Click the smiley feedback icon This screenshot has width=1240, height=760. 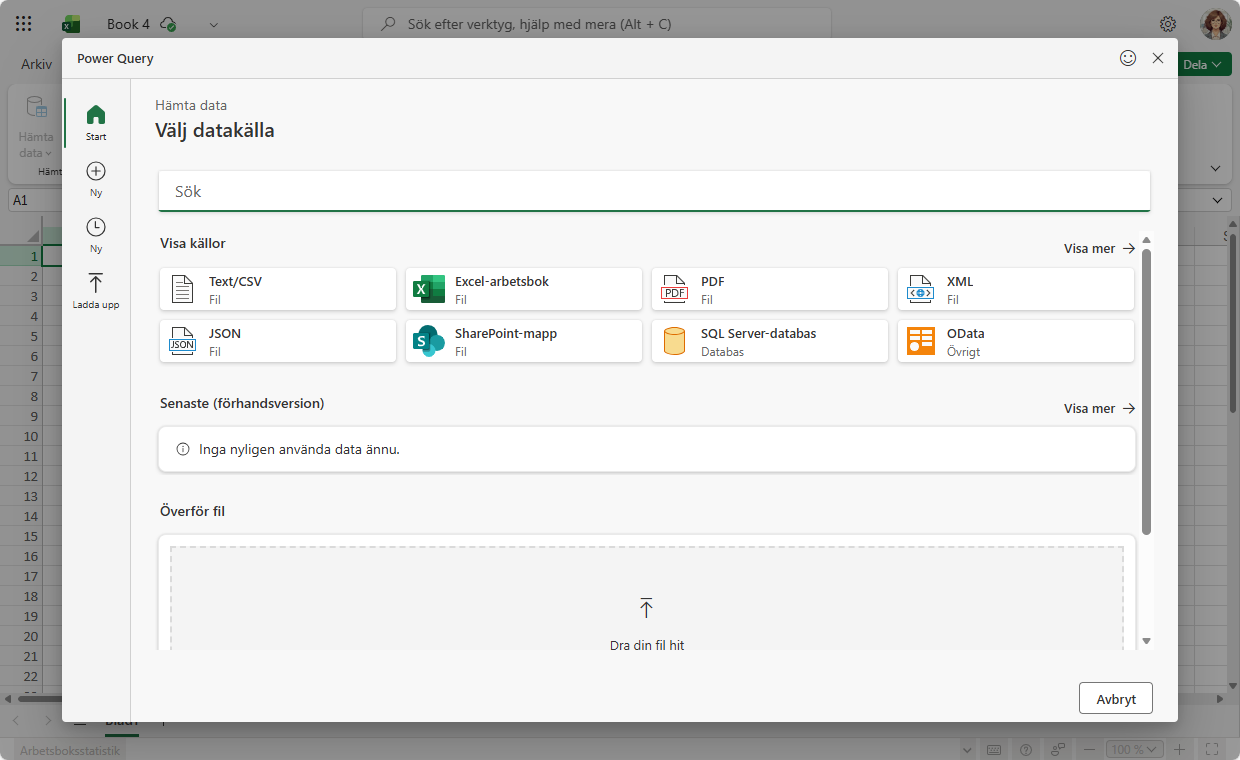pos(1128,58)
